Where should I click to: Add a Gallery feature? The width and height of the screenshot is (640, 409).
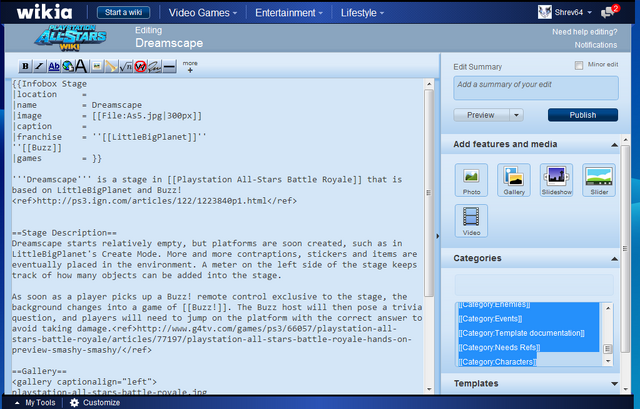click(514, 180)
